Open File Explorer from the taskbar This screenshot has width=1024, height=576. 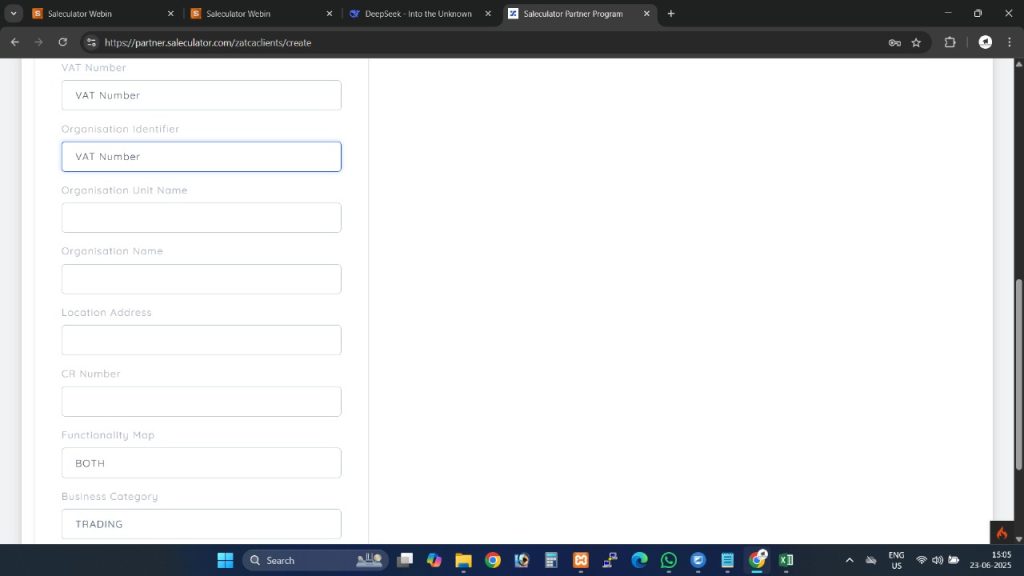tap(463, 560)
